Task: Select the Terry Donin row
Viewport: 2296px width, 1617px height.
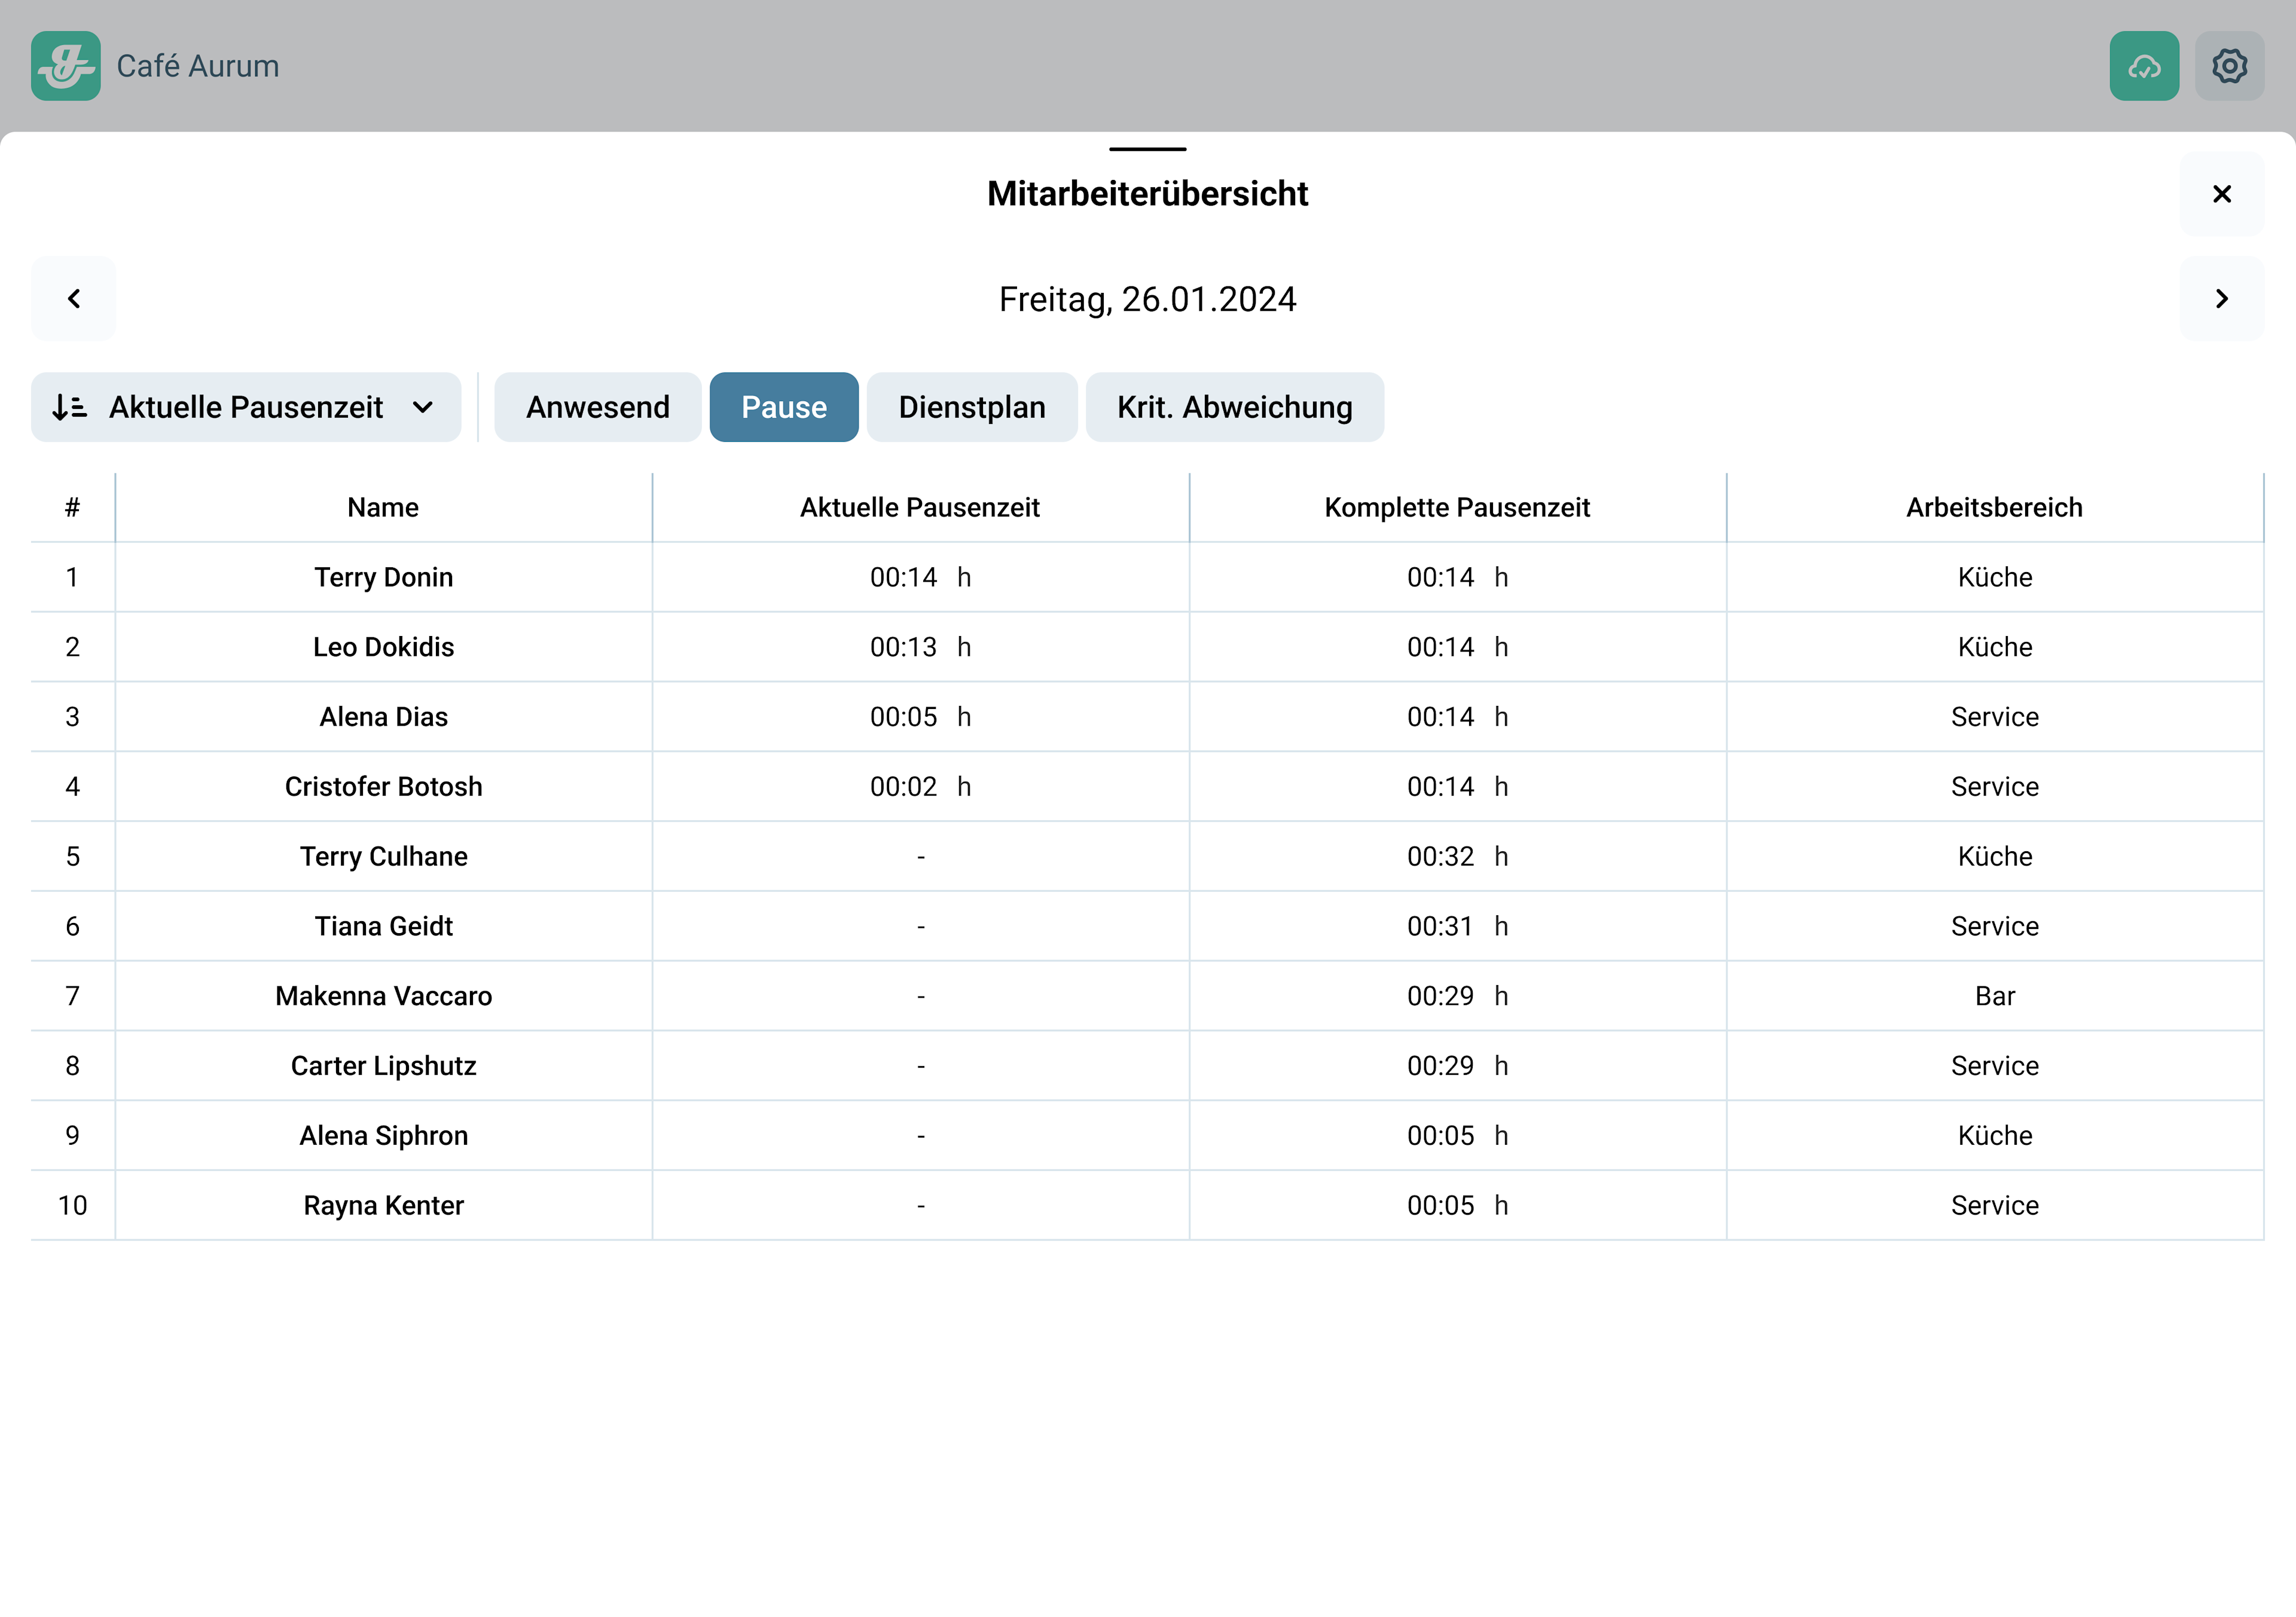Action: (x=383, y=578)
